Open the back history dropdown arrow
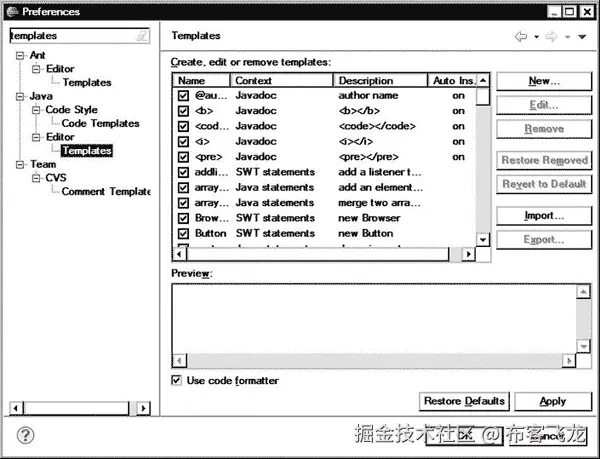Viewport: 600px width, 459px height. click(x=536, y=37)
